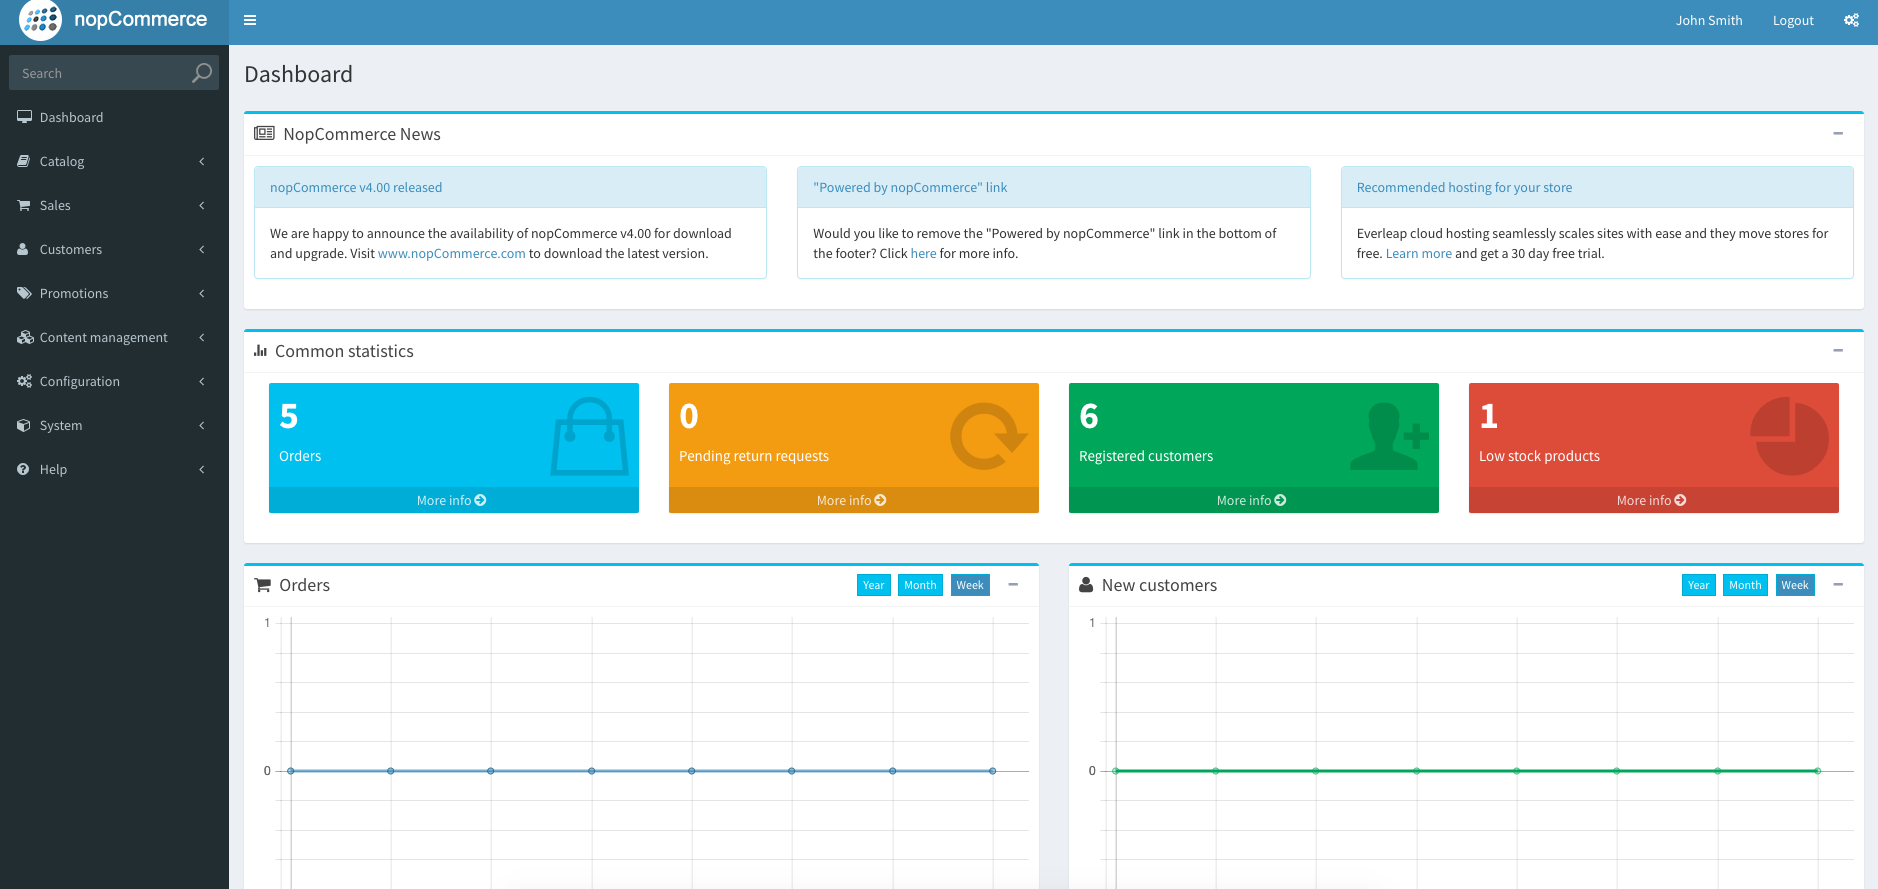Collapse the Orders chart panel
The width and height of the screenshot is (1878, 889).
(1013, 584)
